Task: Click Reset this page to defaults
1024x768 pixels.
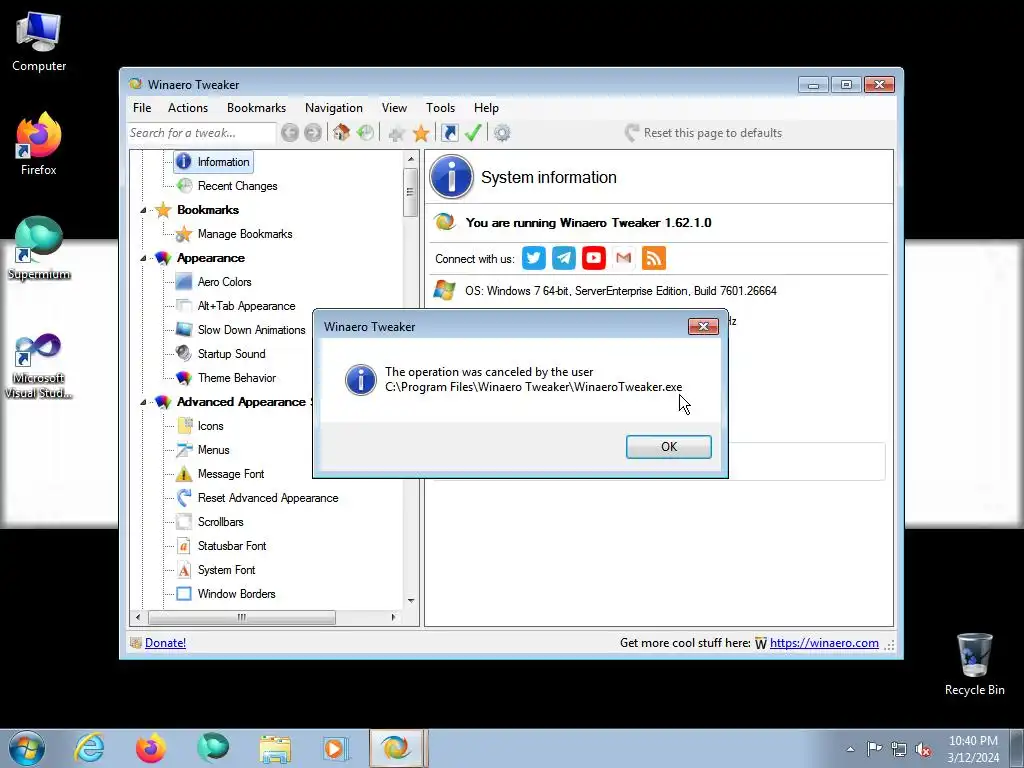Action: pos(703,133)
